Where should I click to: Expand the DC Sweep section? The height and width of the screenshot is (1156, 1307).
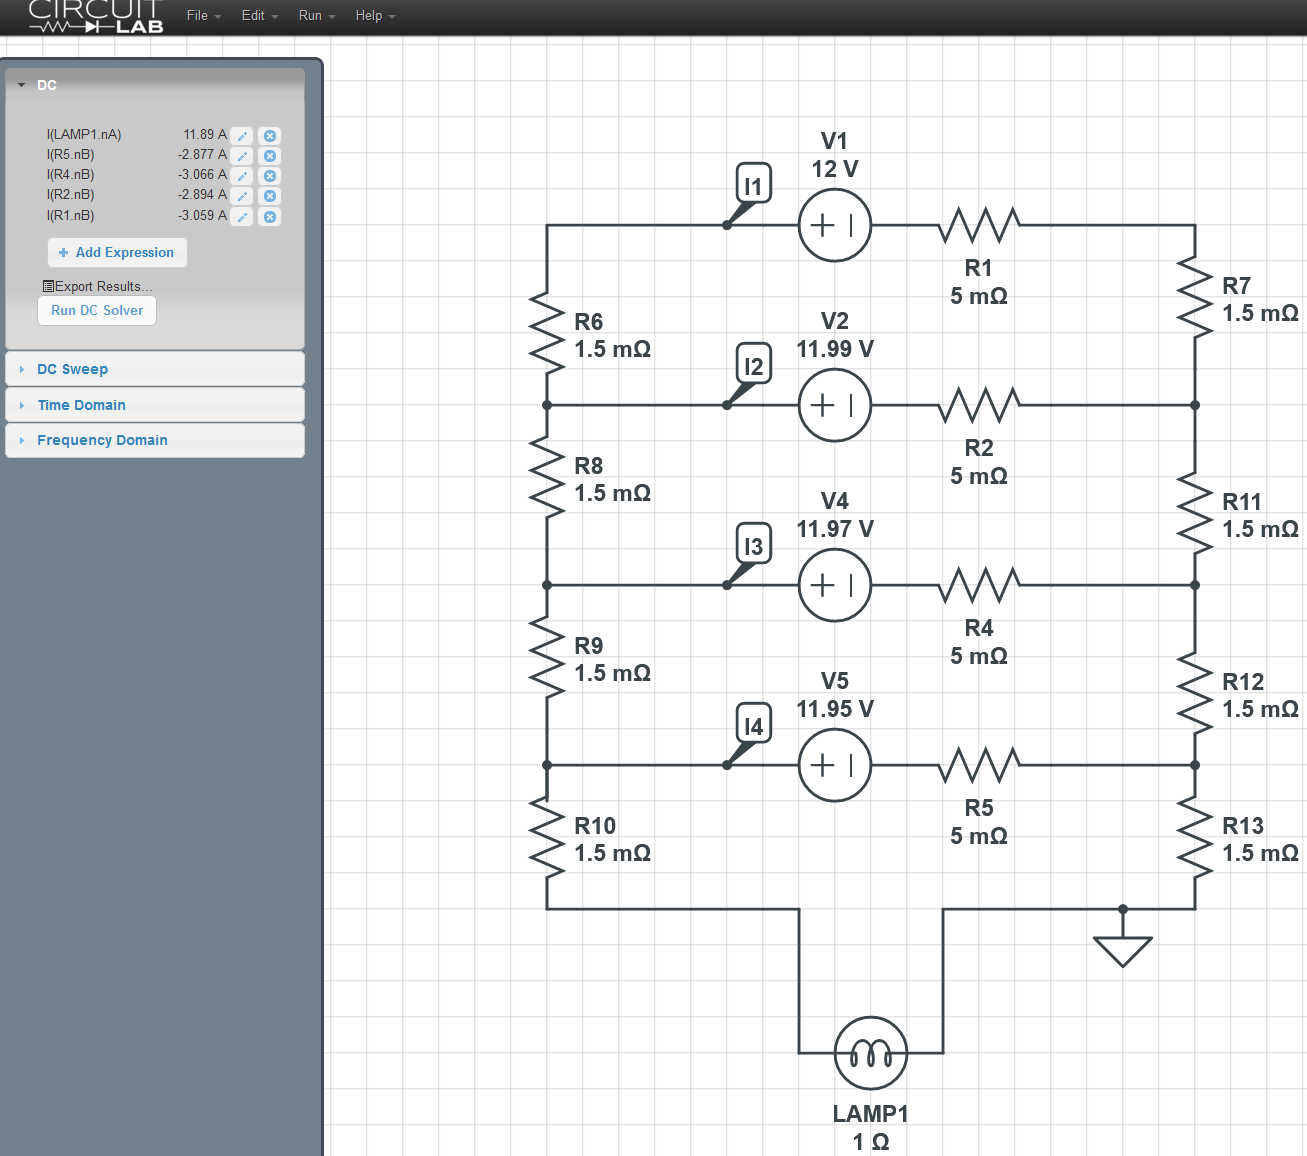[72, 369]
